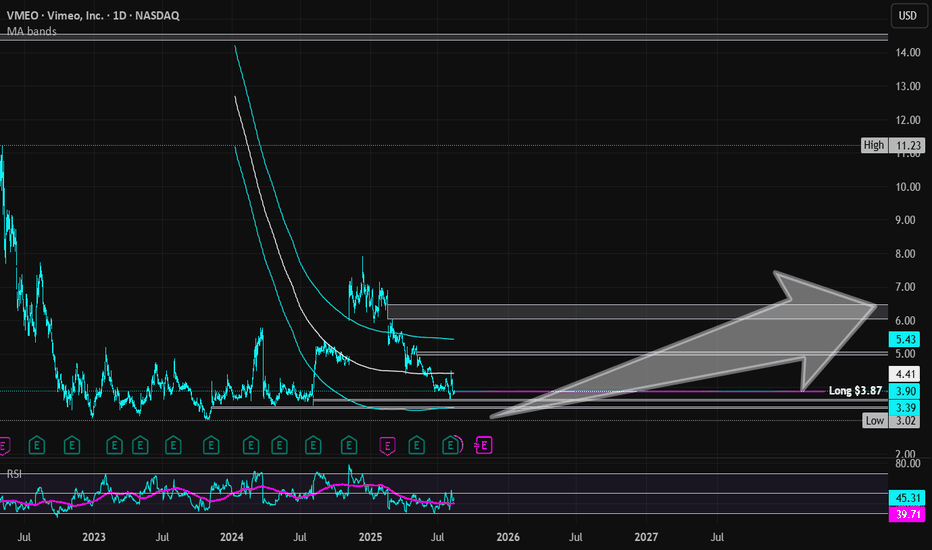Open the USD currency selector
Viewport: 932px width, 550px height.
(x=908, y=16)
